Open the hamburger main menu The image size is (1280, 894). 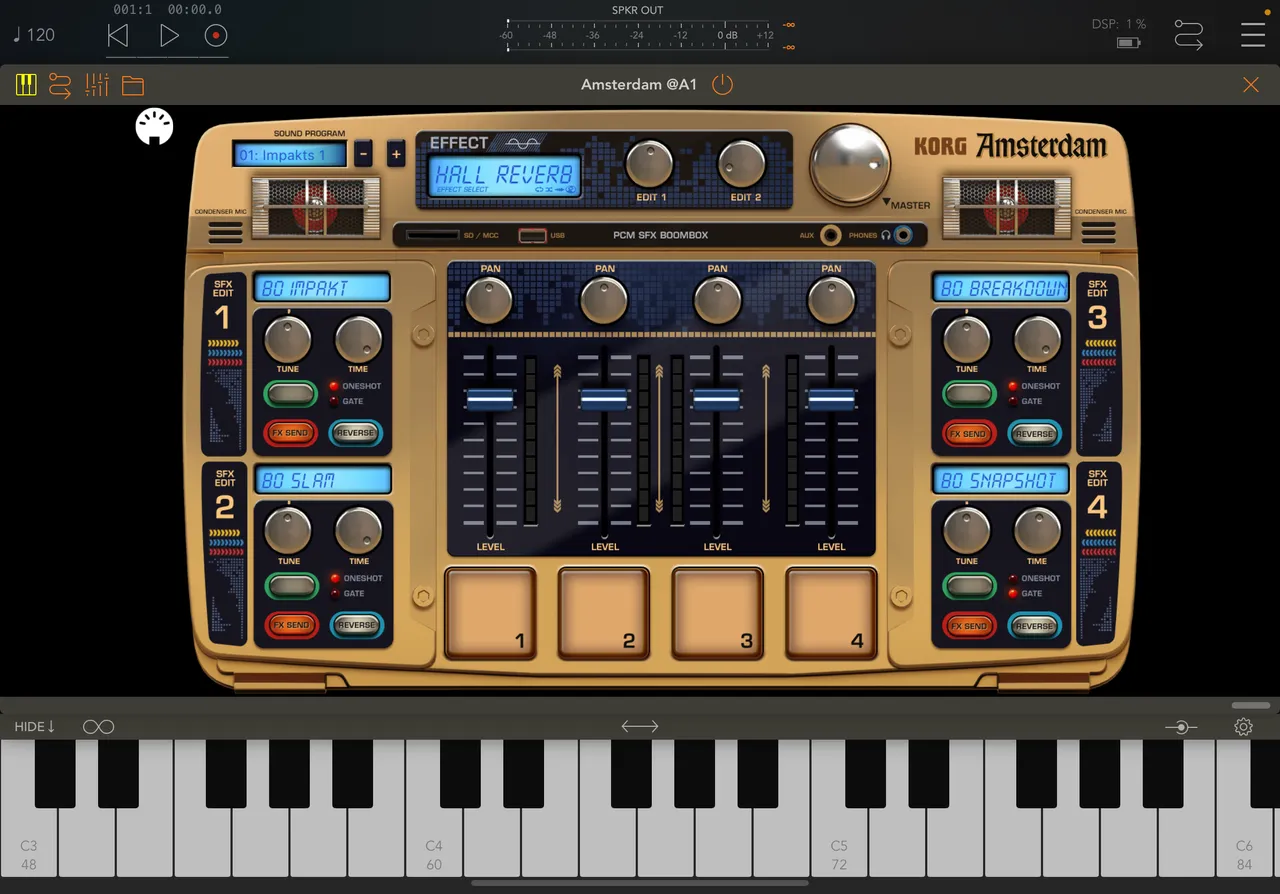point(1253,34)
